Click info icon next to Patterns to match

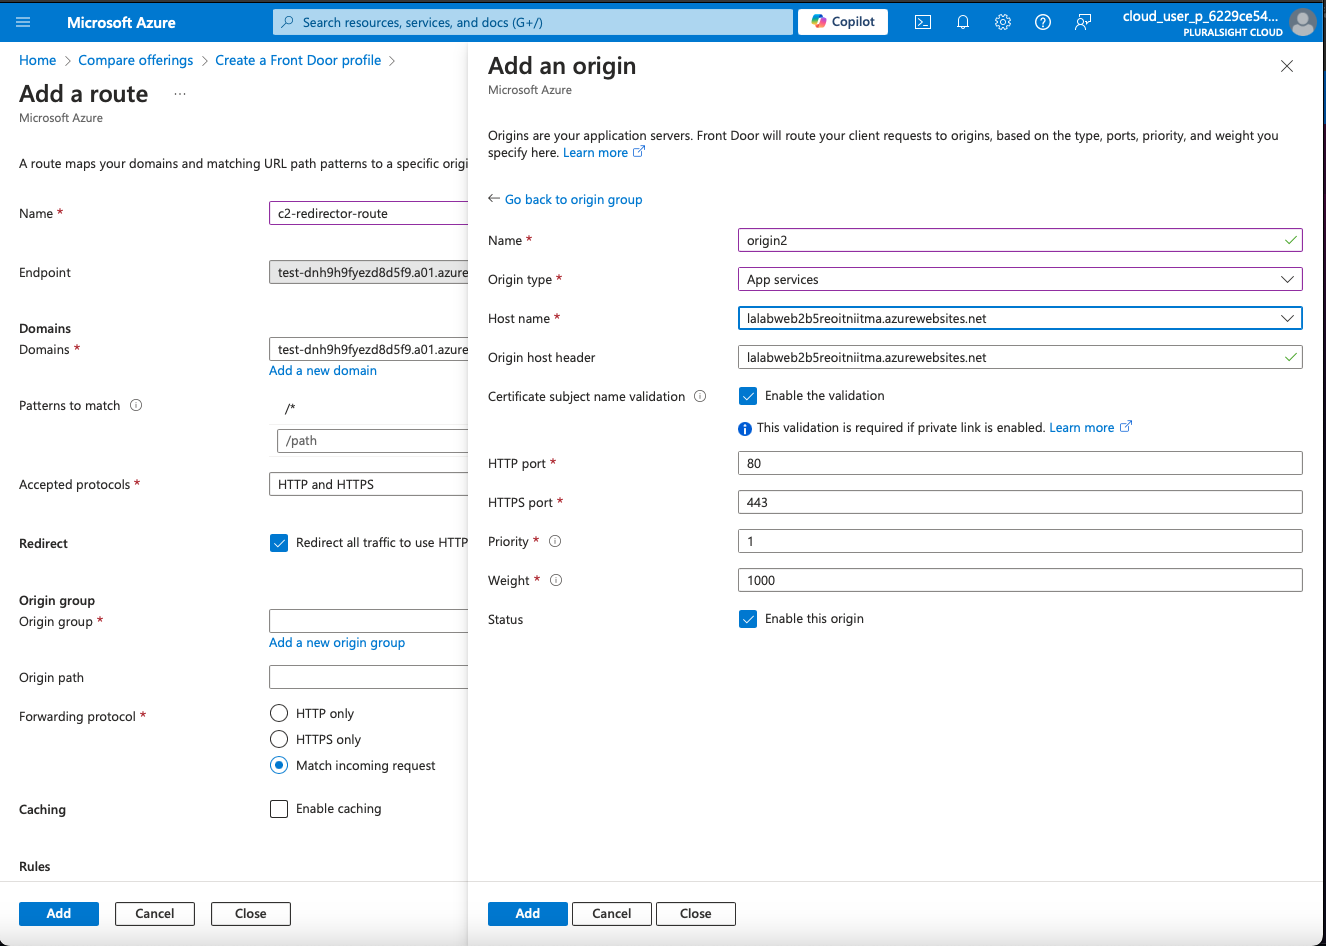(136, 405)
